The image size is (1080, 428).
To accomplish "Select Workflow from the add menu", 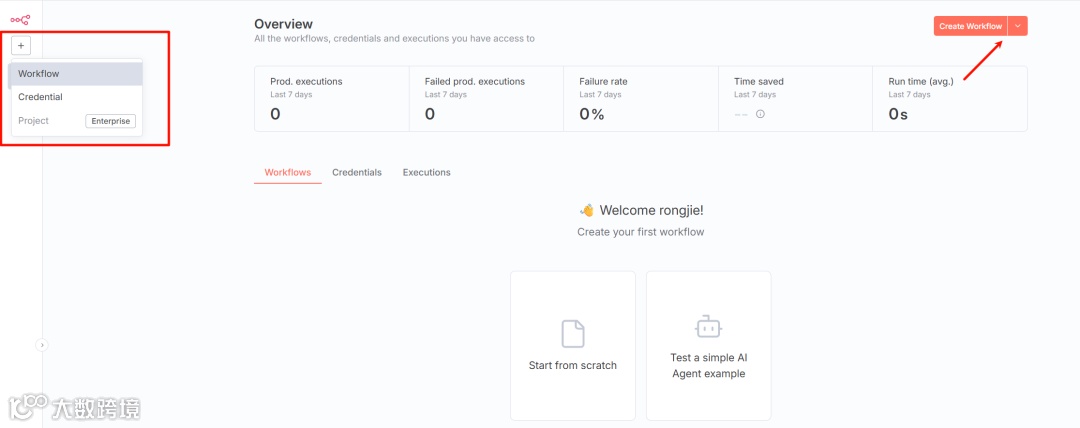I will point(76,74).
